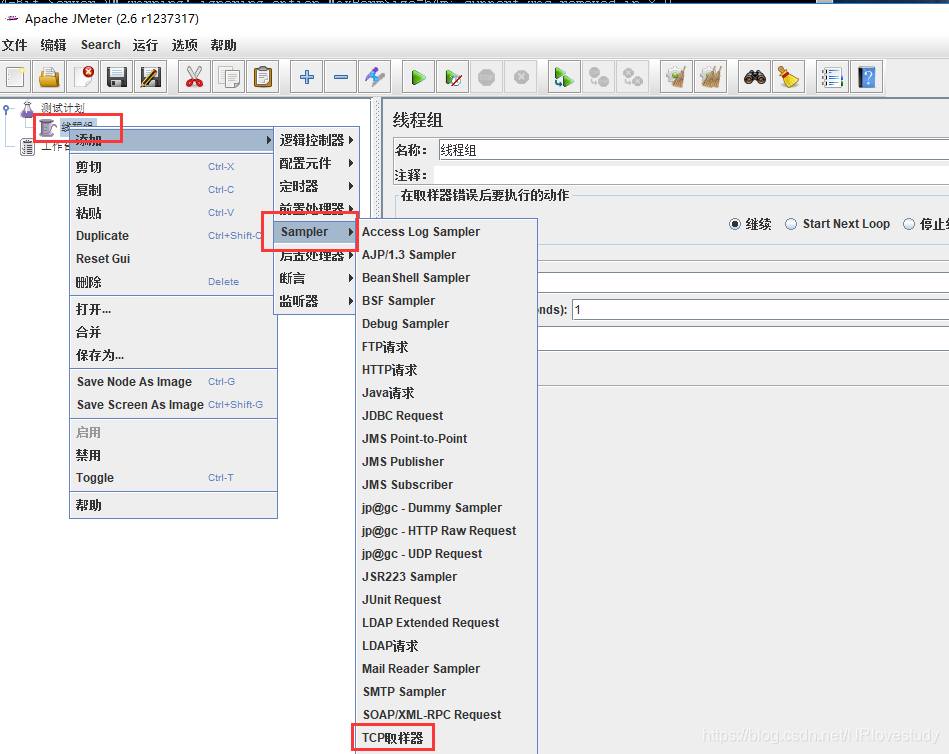Choose FTP请求 sampler
Screen dimensions: 949x754
click(446, 347)
